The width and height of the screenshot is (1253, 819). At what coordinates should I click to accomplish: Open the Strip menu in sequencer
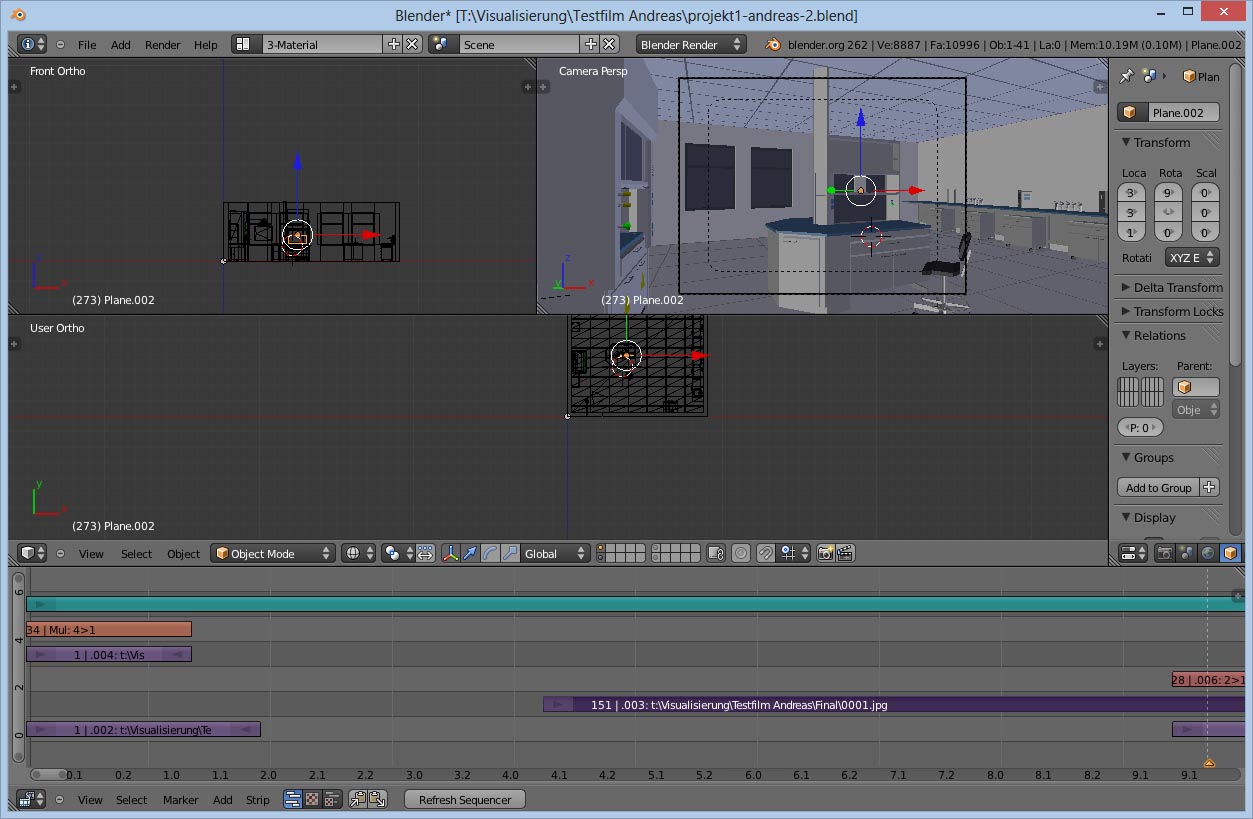[x=258, y=800]
